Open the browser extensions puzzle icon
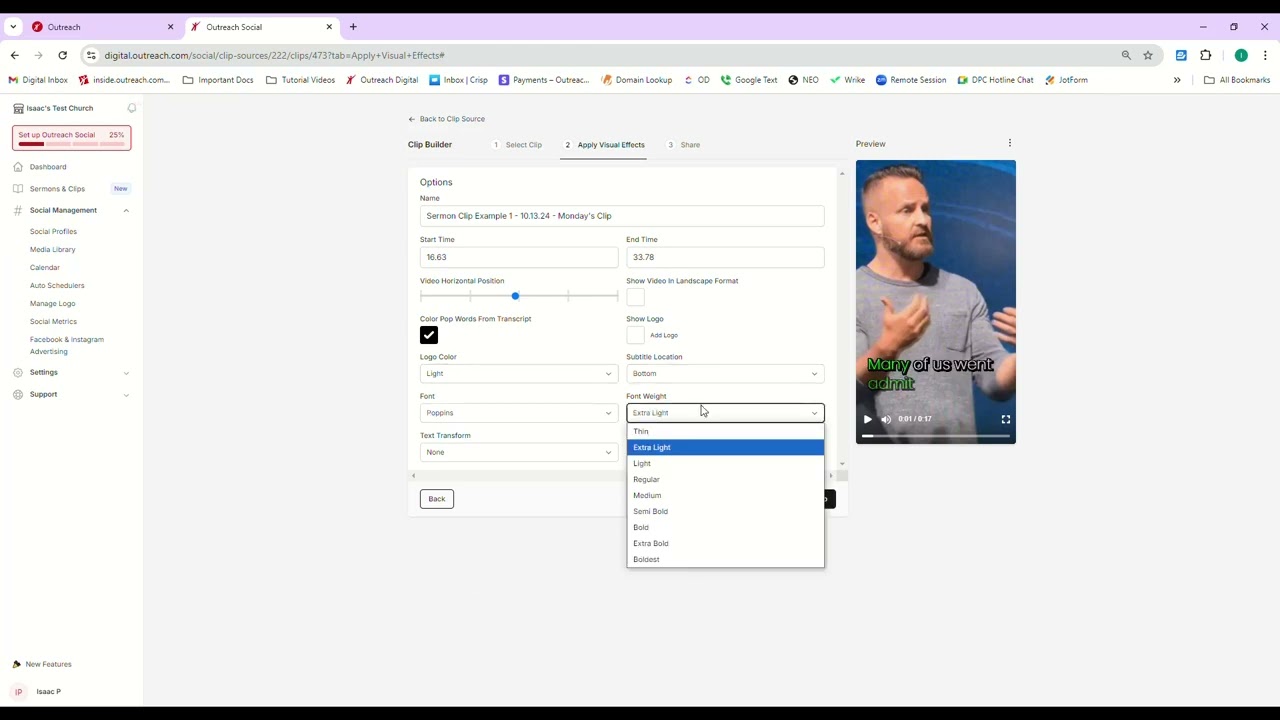 (1205, 55)
